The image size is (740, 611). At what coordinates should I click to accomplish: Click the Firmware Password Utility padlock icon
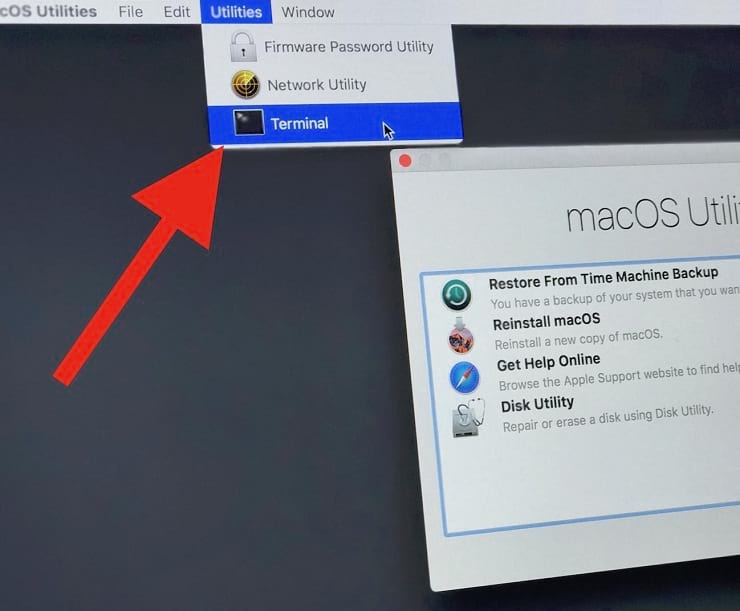click(x=243, y=47)
